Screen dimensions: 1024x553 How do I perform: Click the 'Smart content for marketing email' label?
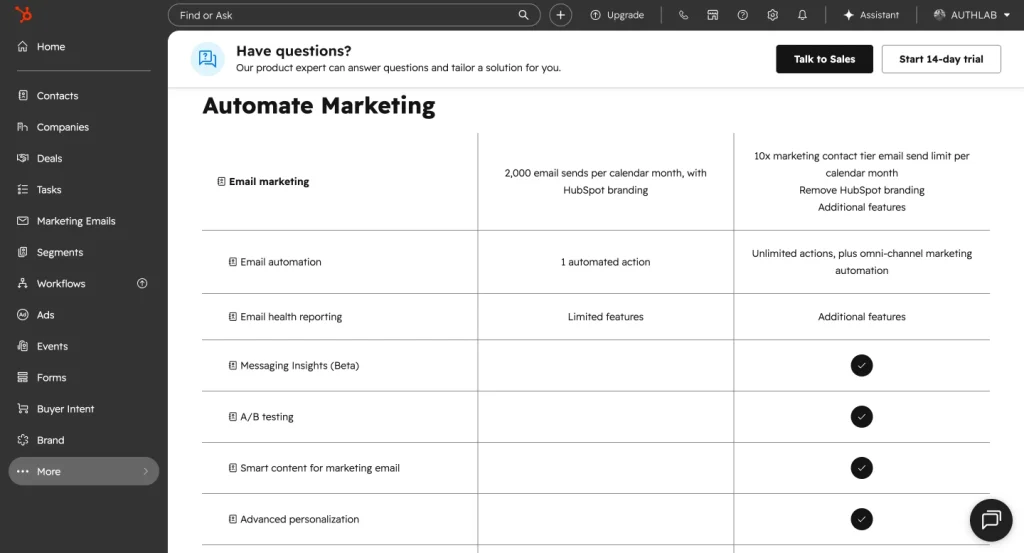pos(320,468)
